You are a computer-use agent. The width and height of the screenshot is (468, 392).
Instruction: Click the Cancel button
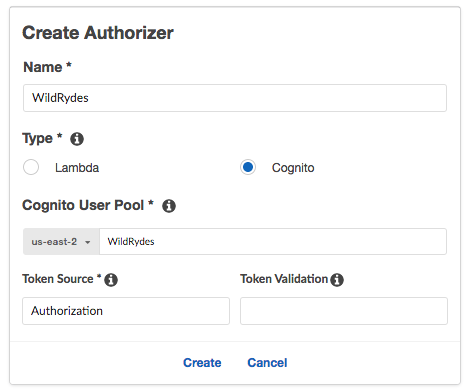[x=267, y=363]
